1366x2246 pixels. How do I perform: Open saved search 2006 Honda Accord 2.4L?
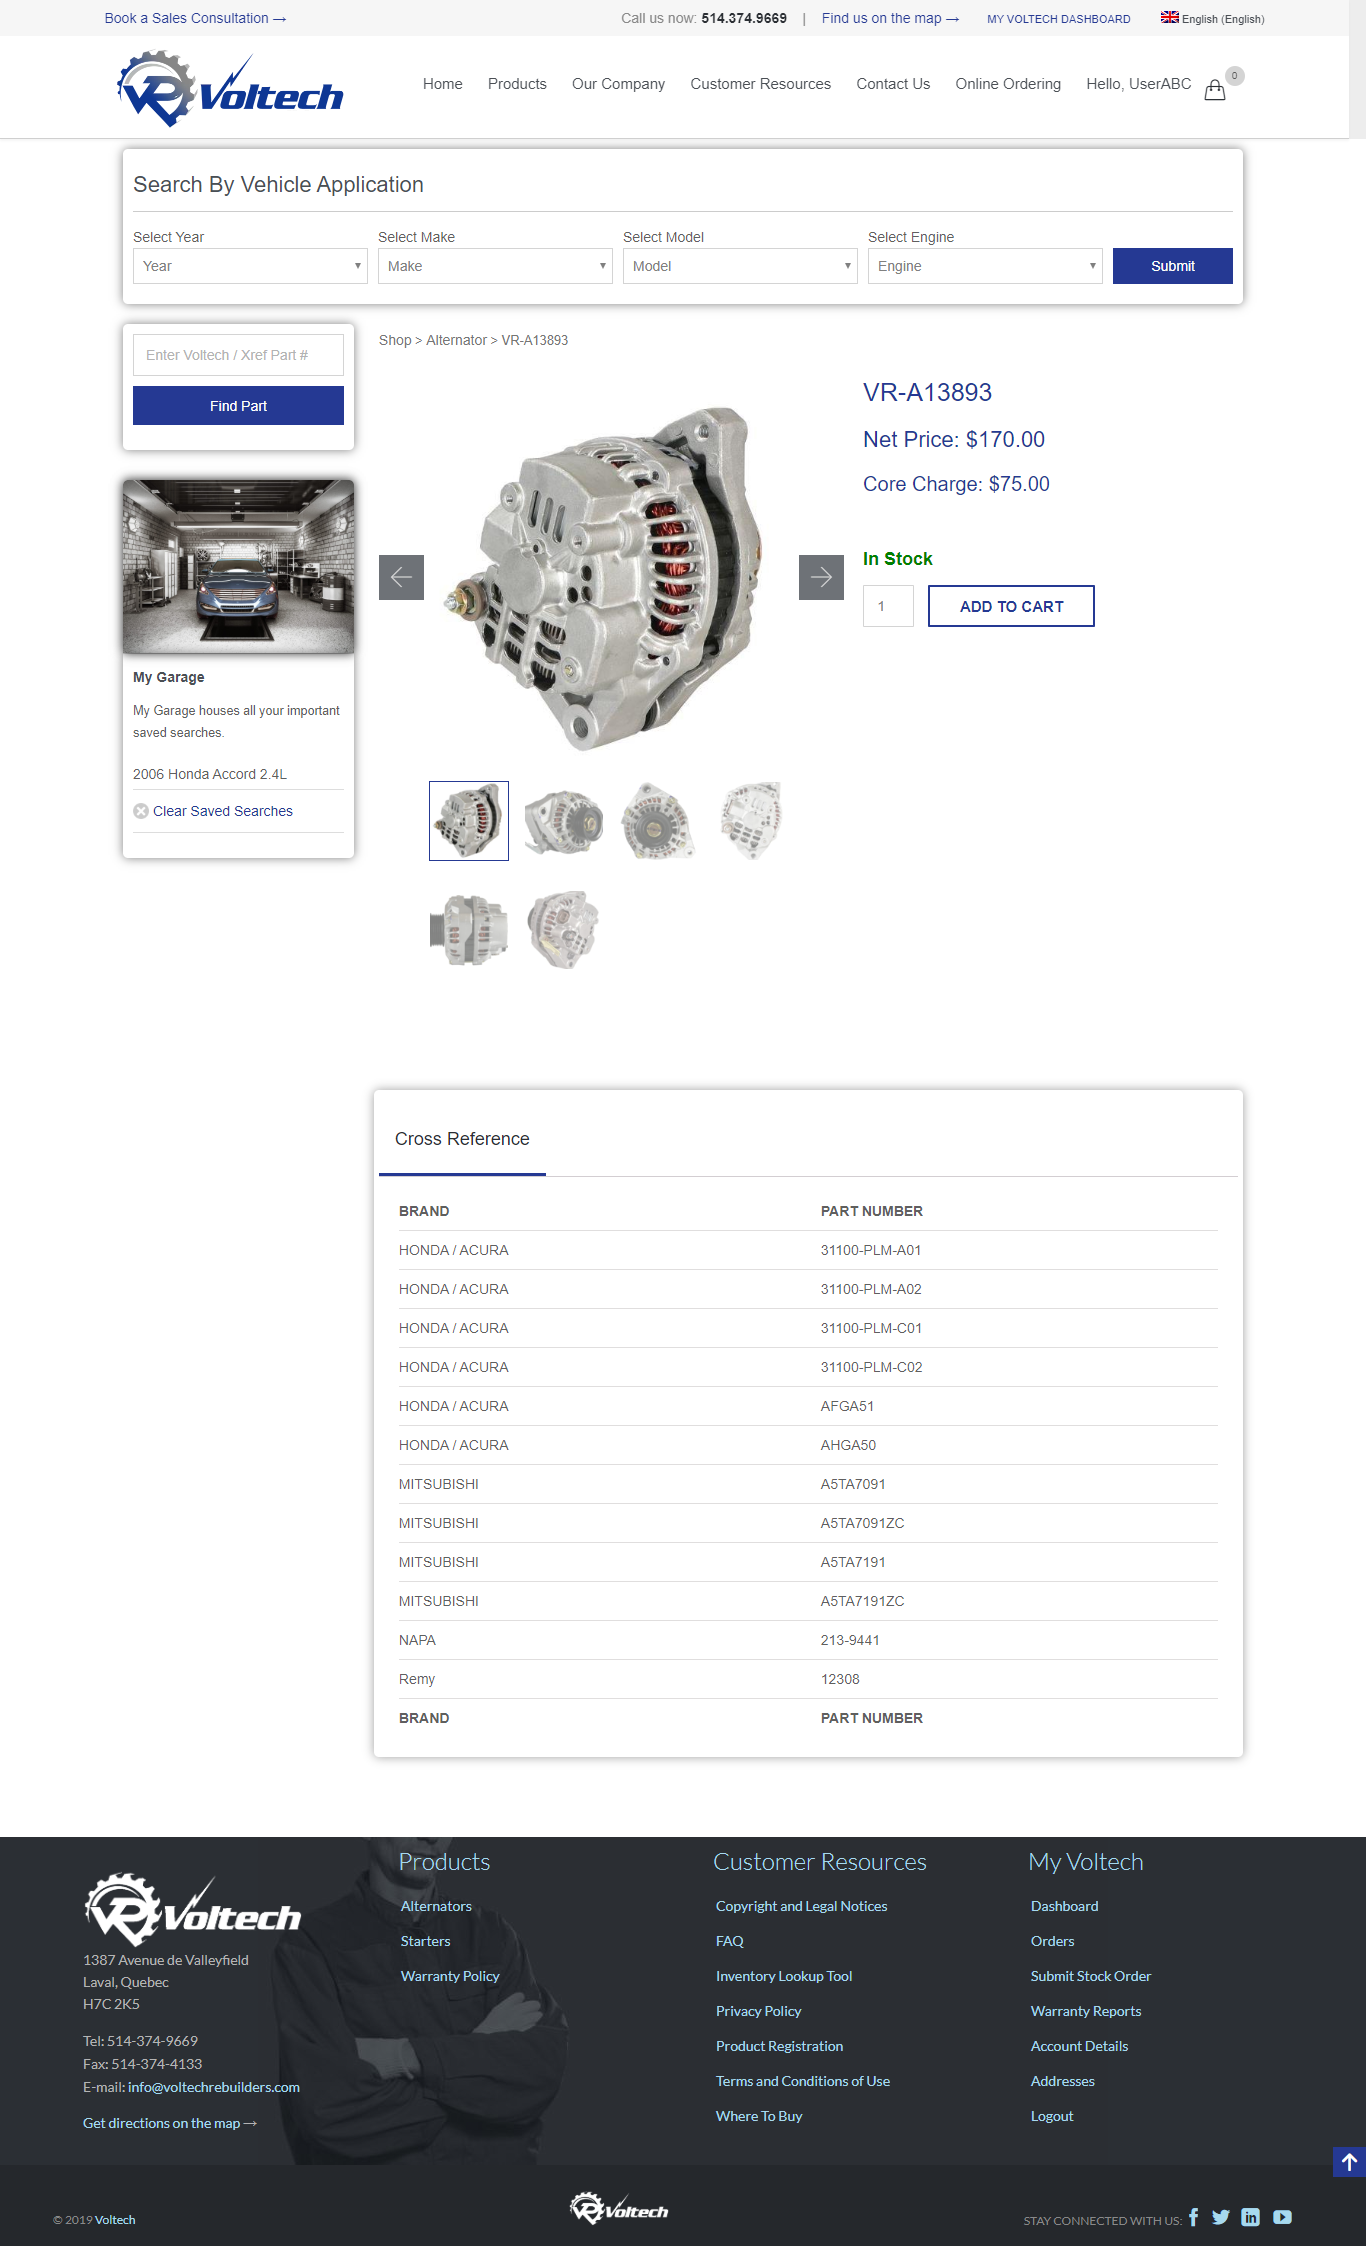(210, 774)
